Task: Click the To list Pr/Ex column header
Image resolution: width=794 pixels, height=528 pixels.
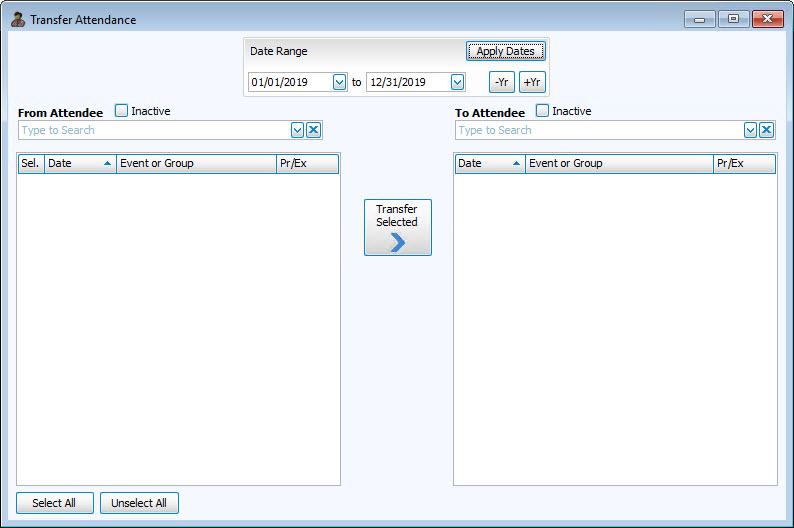Action: click(744, 164)
